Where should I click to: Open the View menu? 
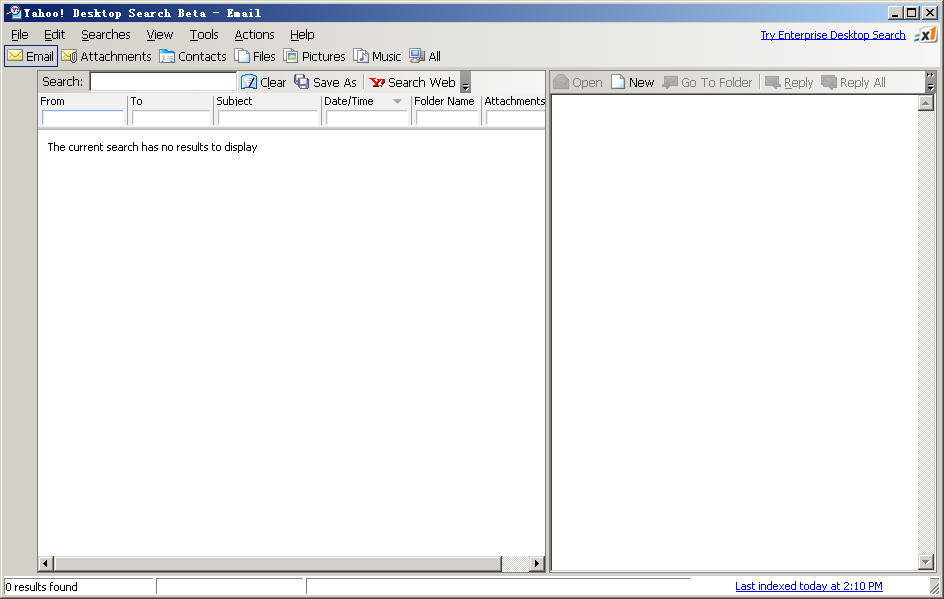coord(160,34)
